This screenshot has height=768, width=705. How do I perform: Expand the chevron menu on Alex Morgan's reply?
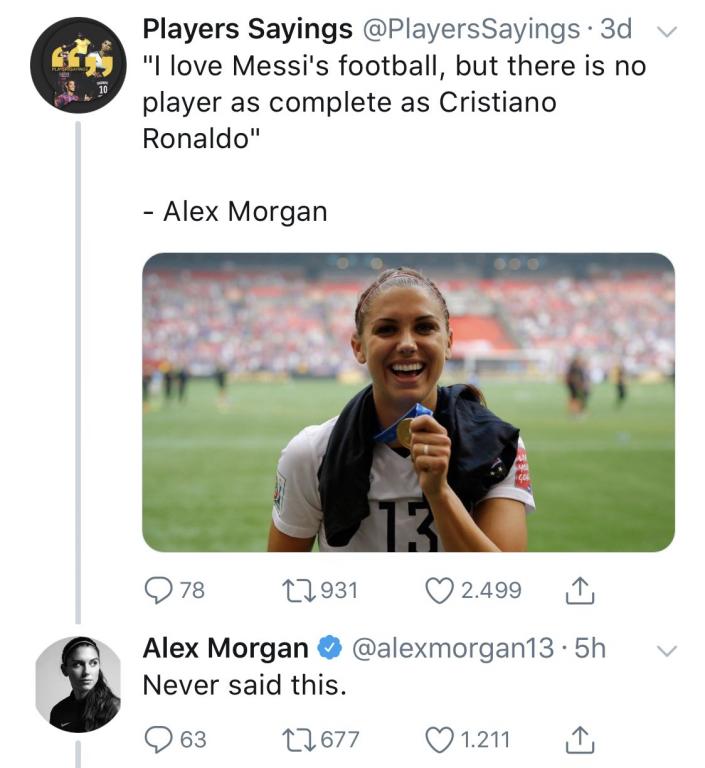[x=663, y=650]
